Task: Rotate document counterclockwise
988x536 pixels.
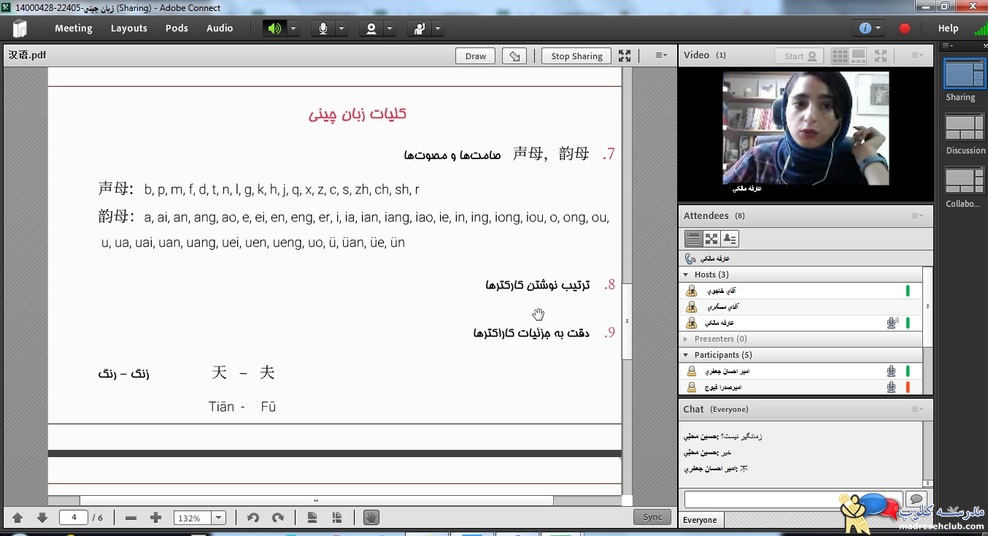Action: [x=253, y=518]
